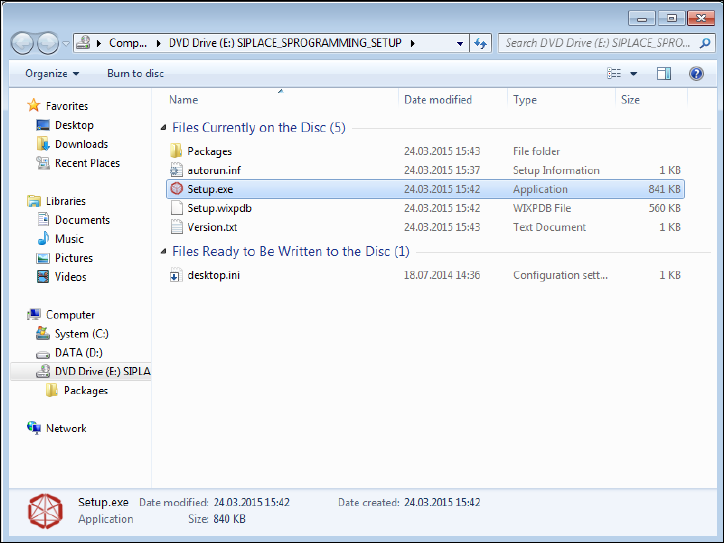This screenshot has width=724, height=543.
Task: Open the Organize menu
Action: (52, 73)
